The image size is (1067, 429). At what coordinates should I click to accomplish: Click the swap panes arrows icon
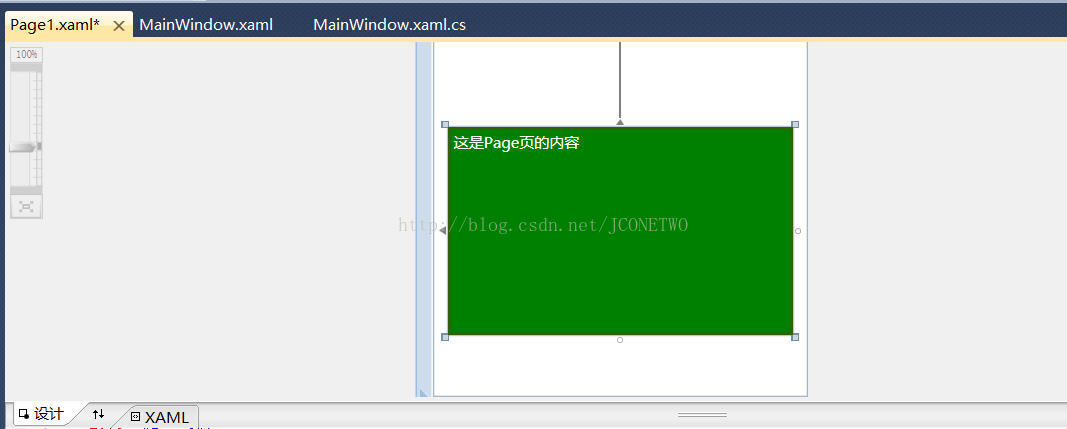[99, 414]
